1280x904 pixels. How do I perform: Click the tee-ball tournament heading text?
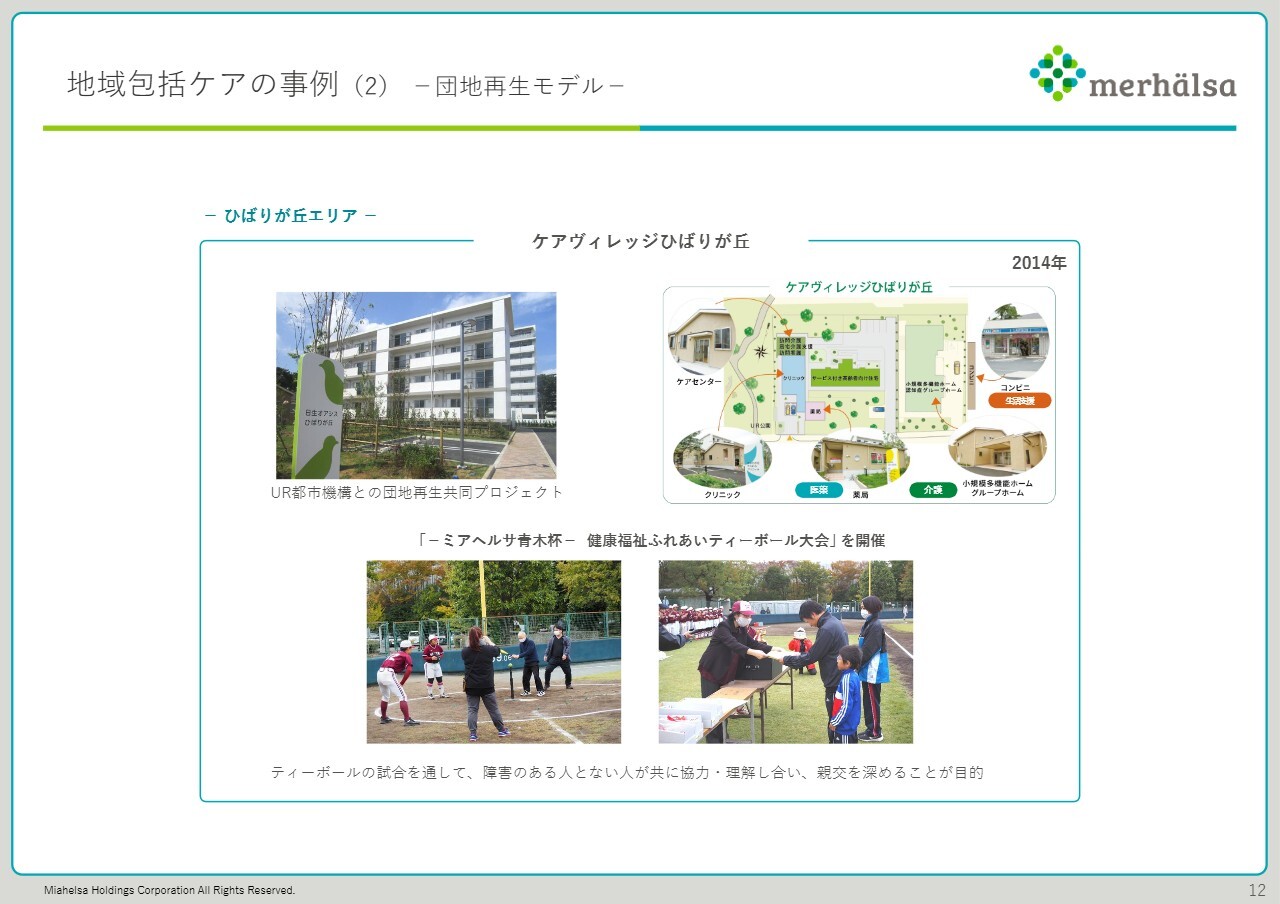(652, 540)
